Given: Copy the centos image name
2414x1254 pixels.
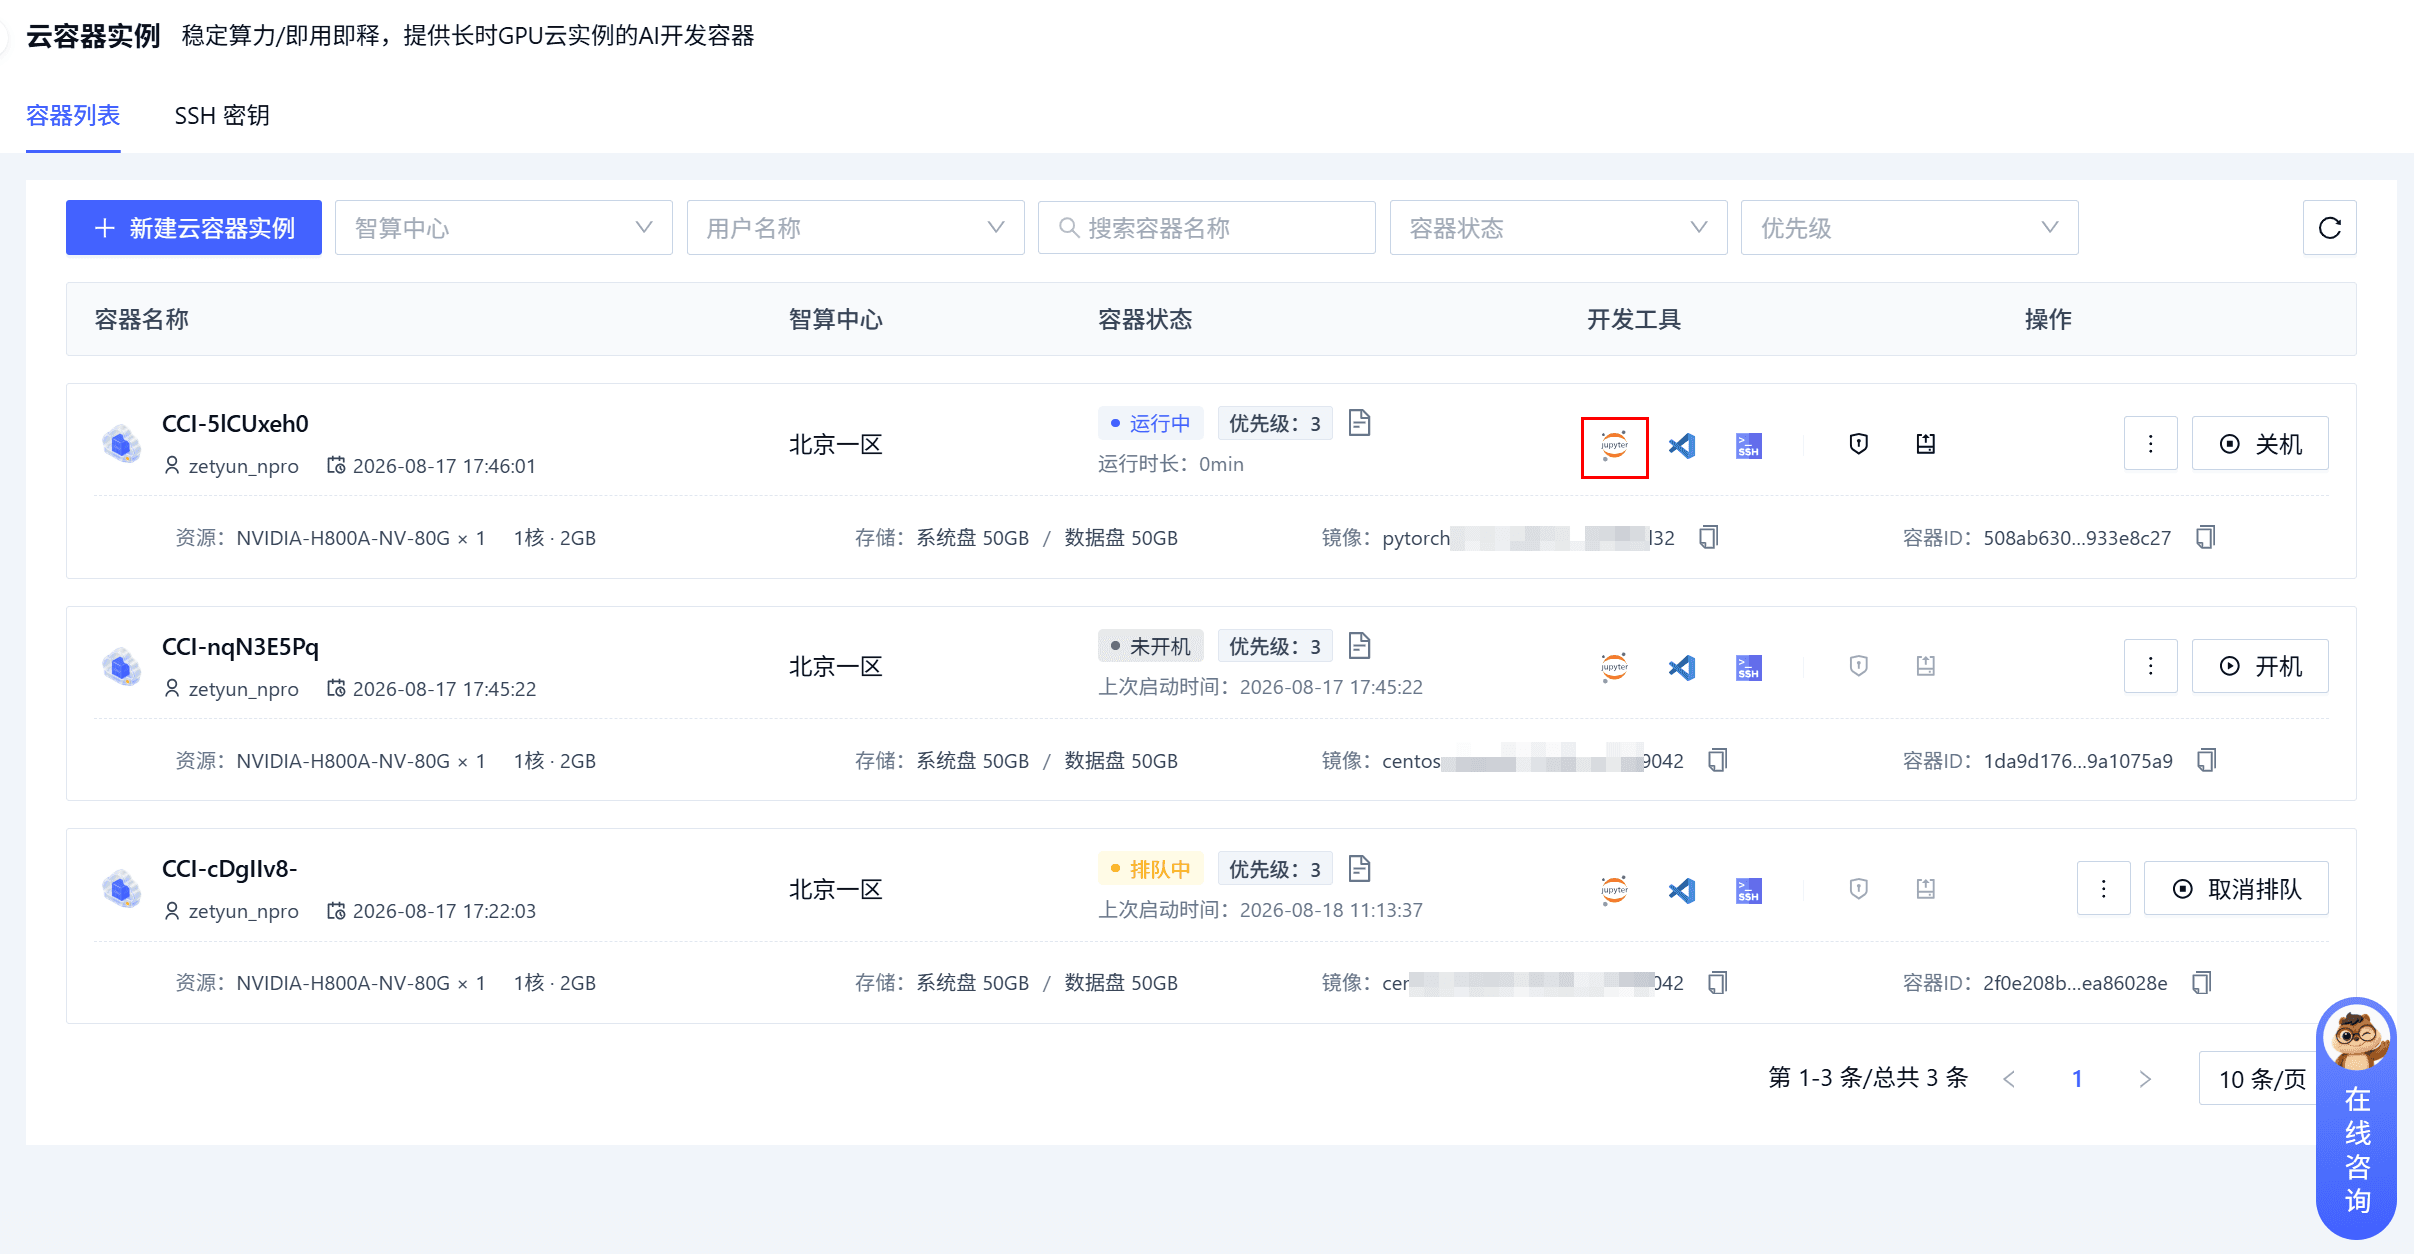Looking at the screenshot, I should [1718, 761].
